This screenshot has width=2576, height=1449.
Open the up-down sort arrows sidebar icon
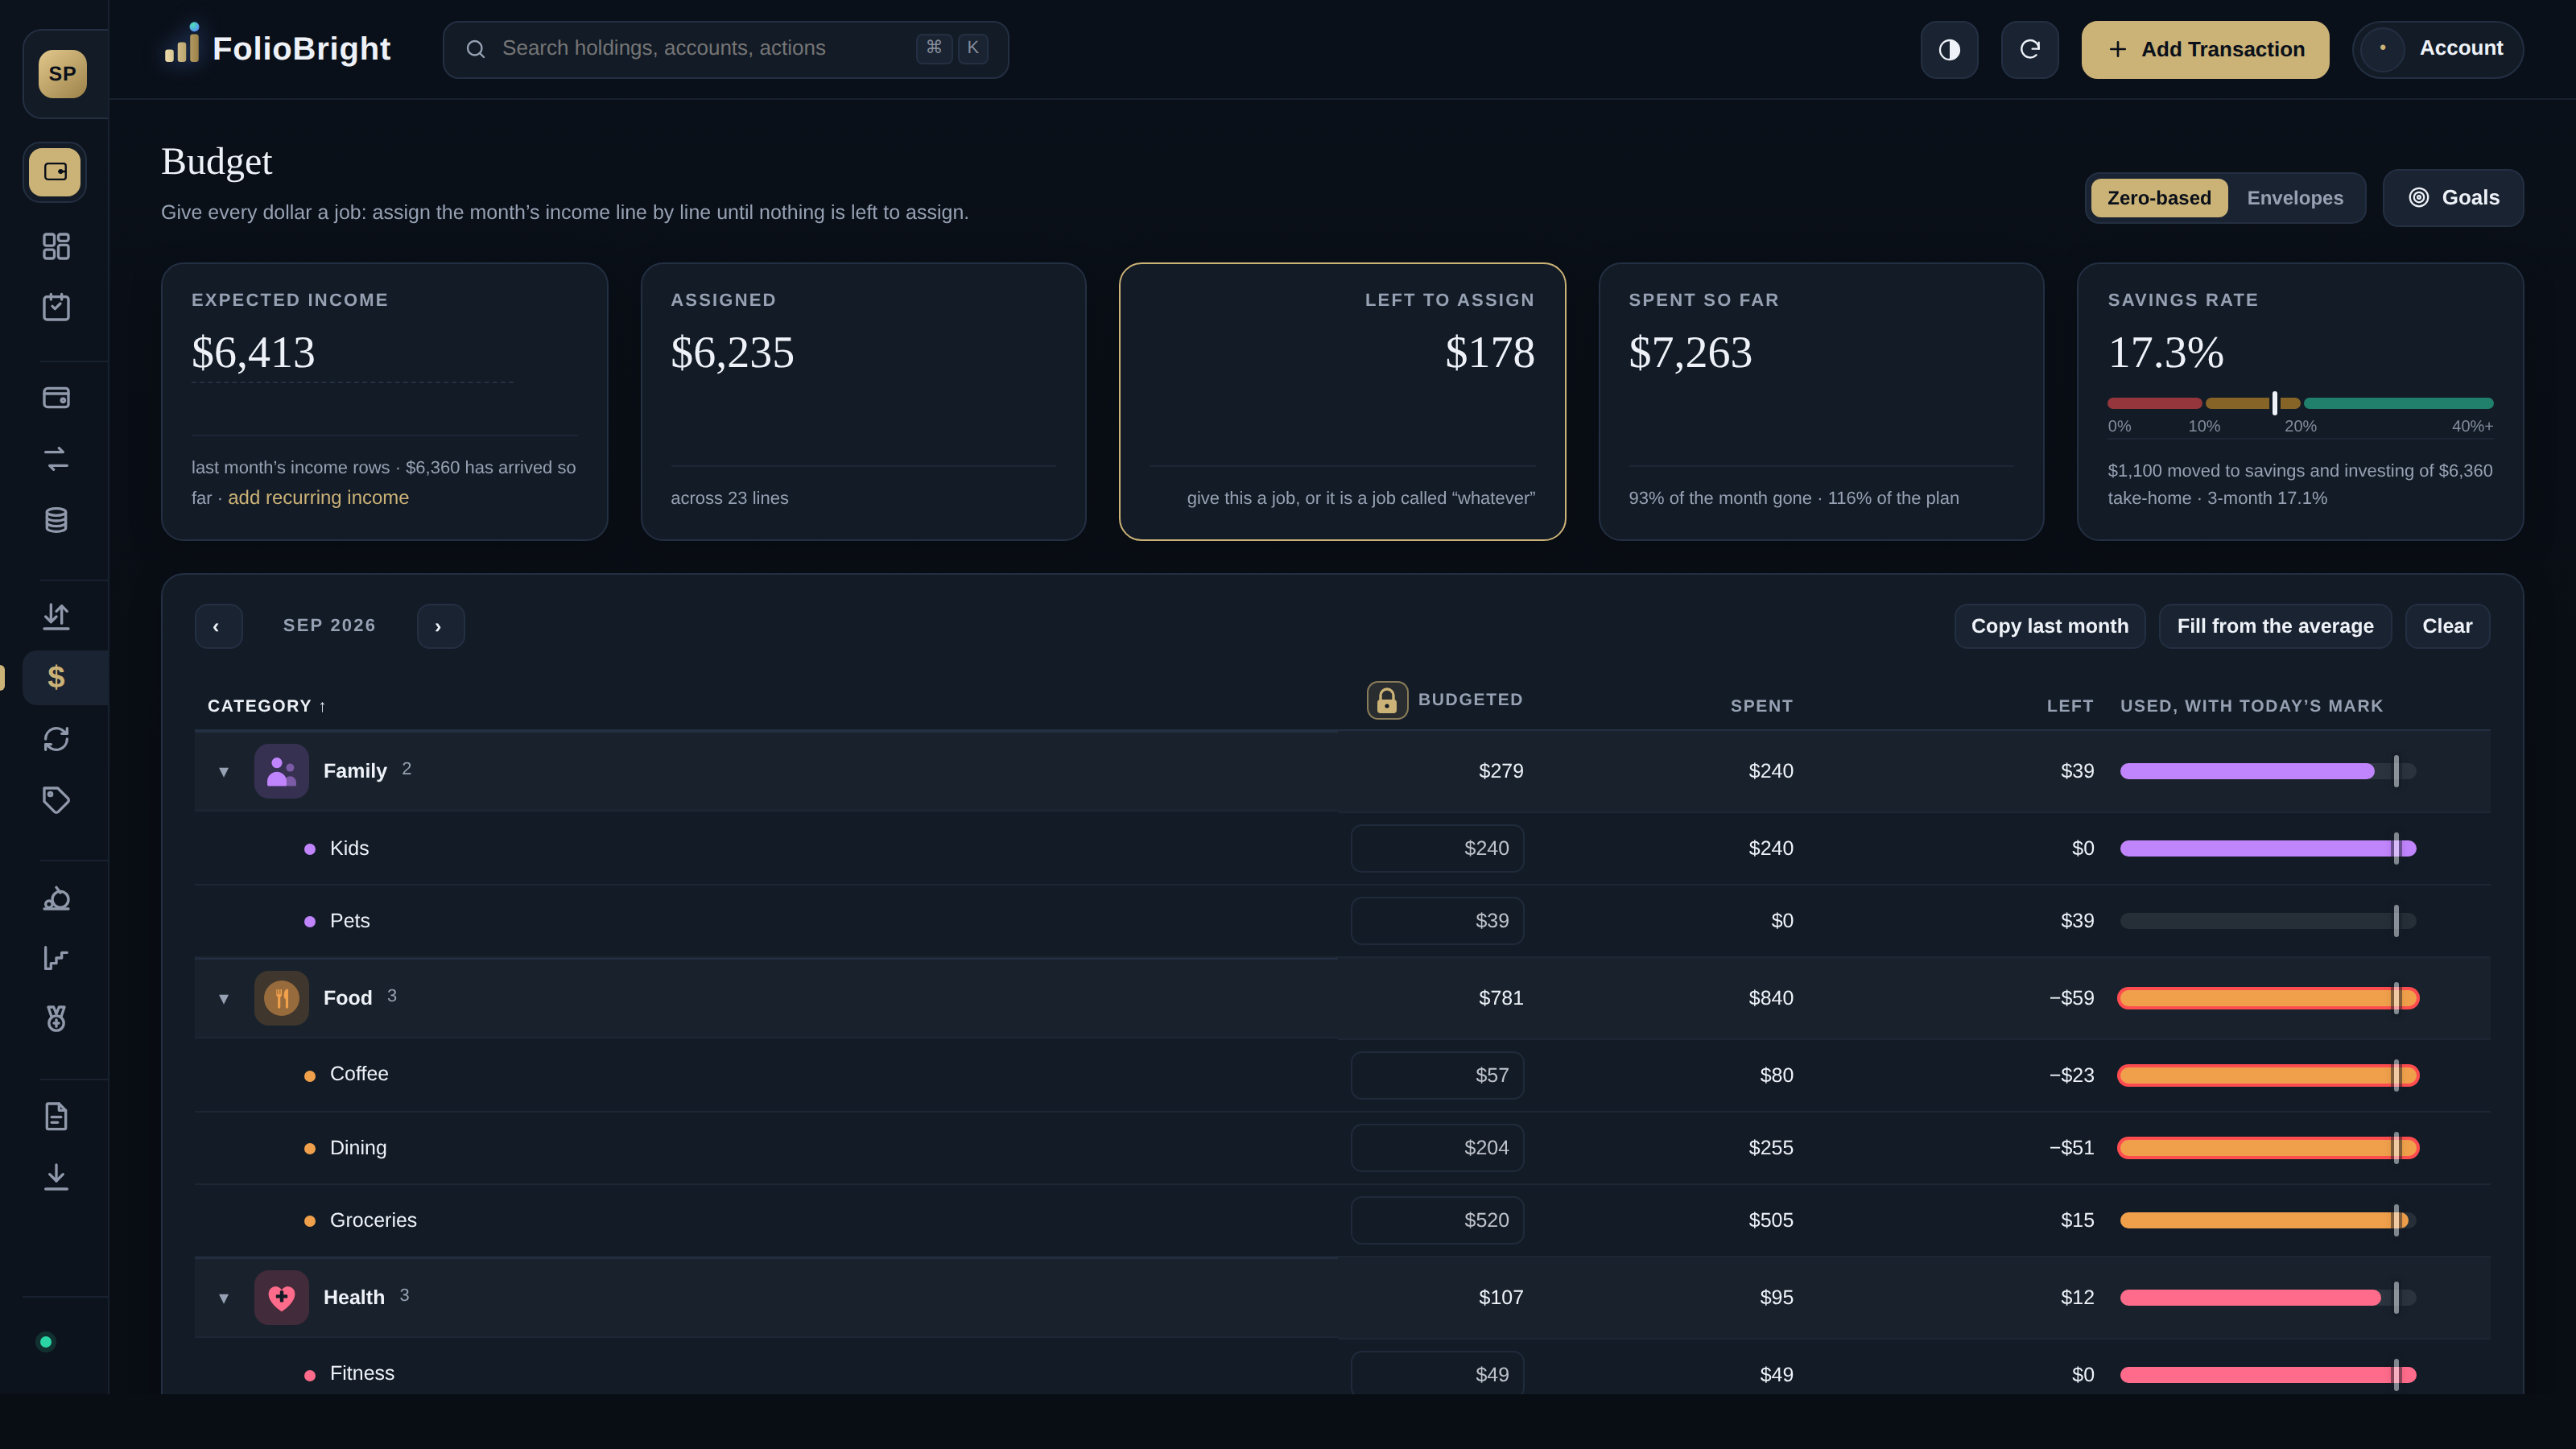click(x=56, y=617)
